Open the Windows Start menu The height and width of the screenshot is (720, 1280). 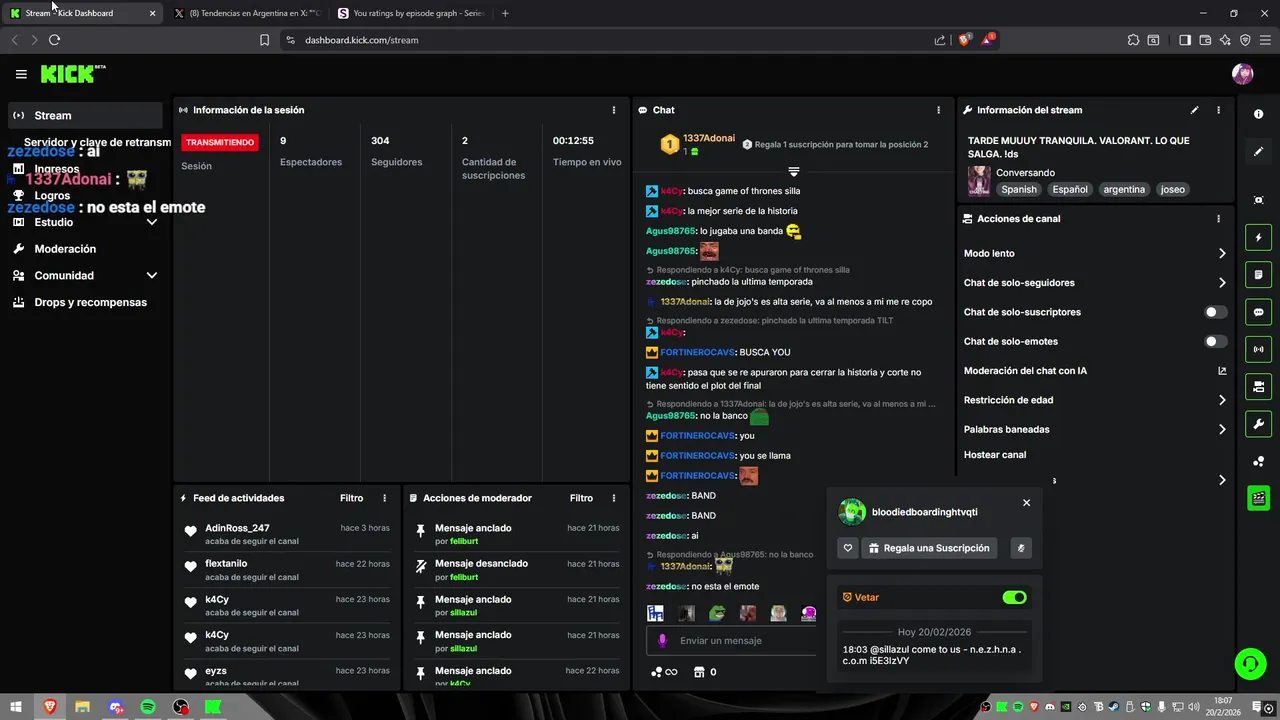coord(17,707)
